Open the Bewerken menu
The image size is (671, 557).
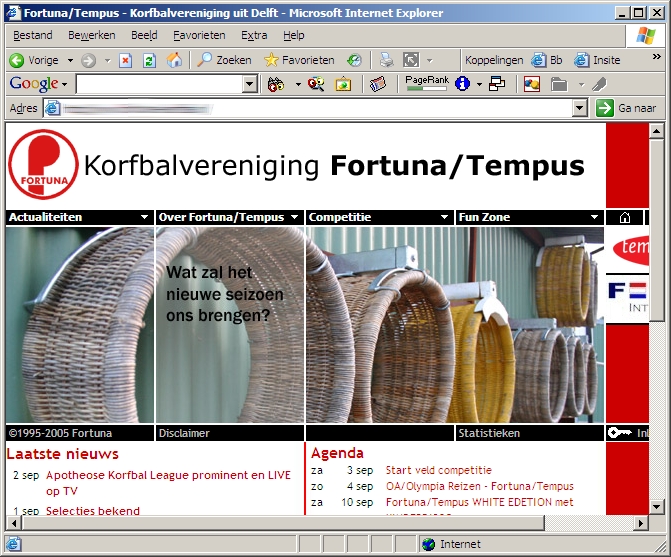point(92,35)
